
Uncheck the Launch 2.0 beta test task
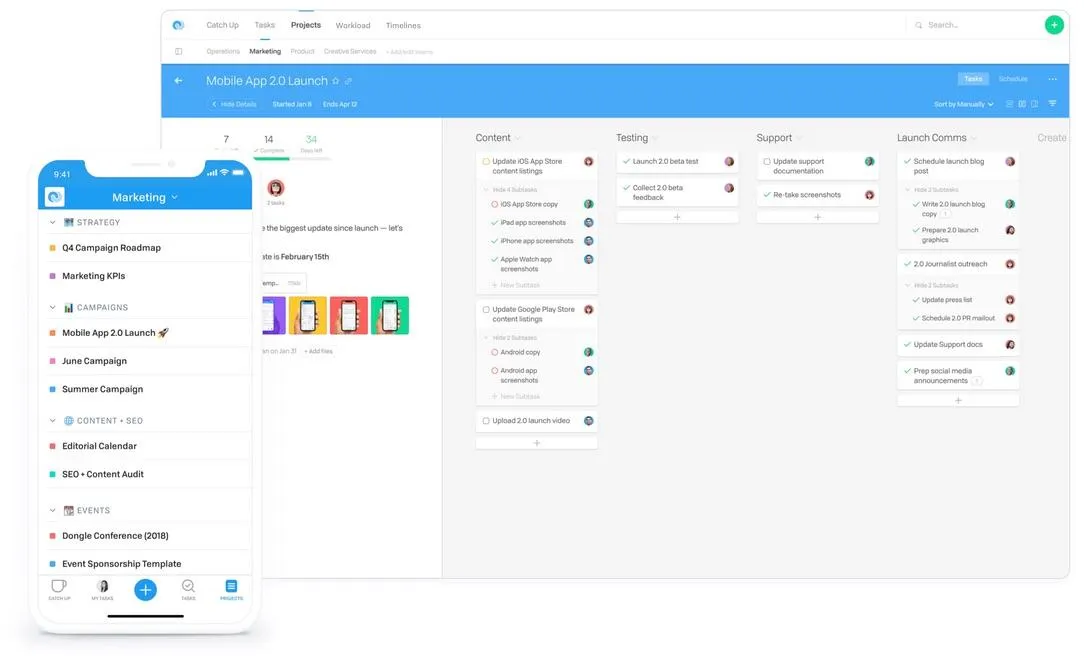[x=626, y=161]
